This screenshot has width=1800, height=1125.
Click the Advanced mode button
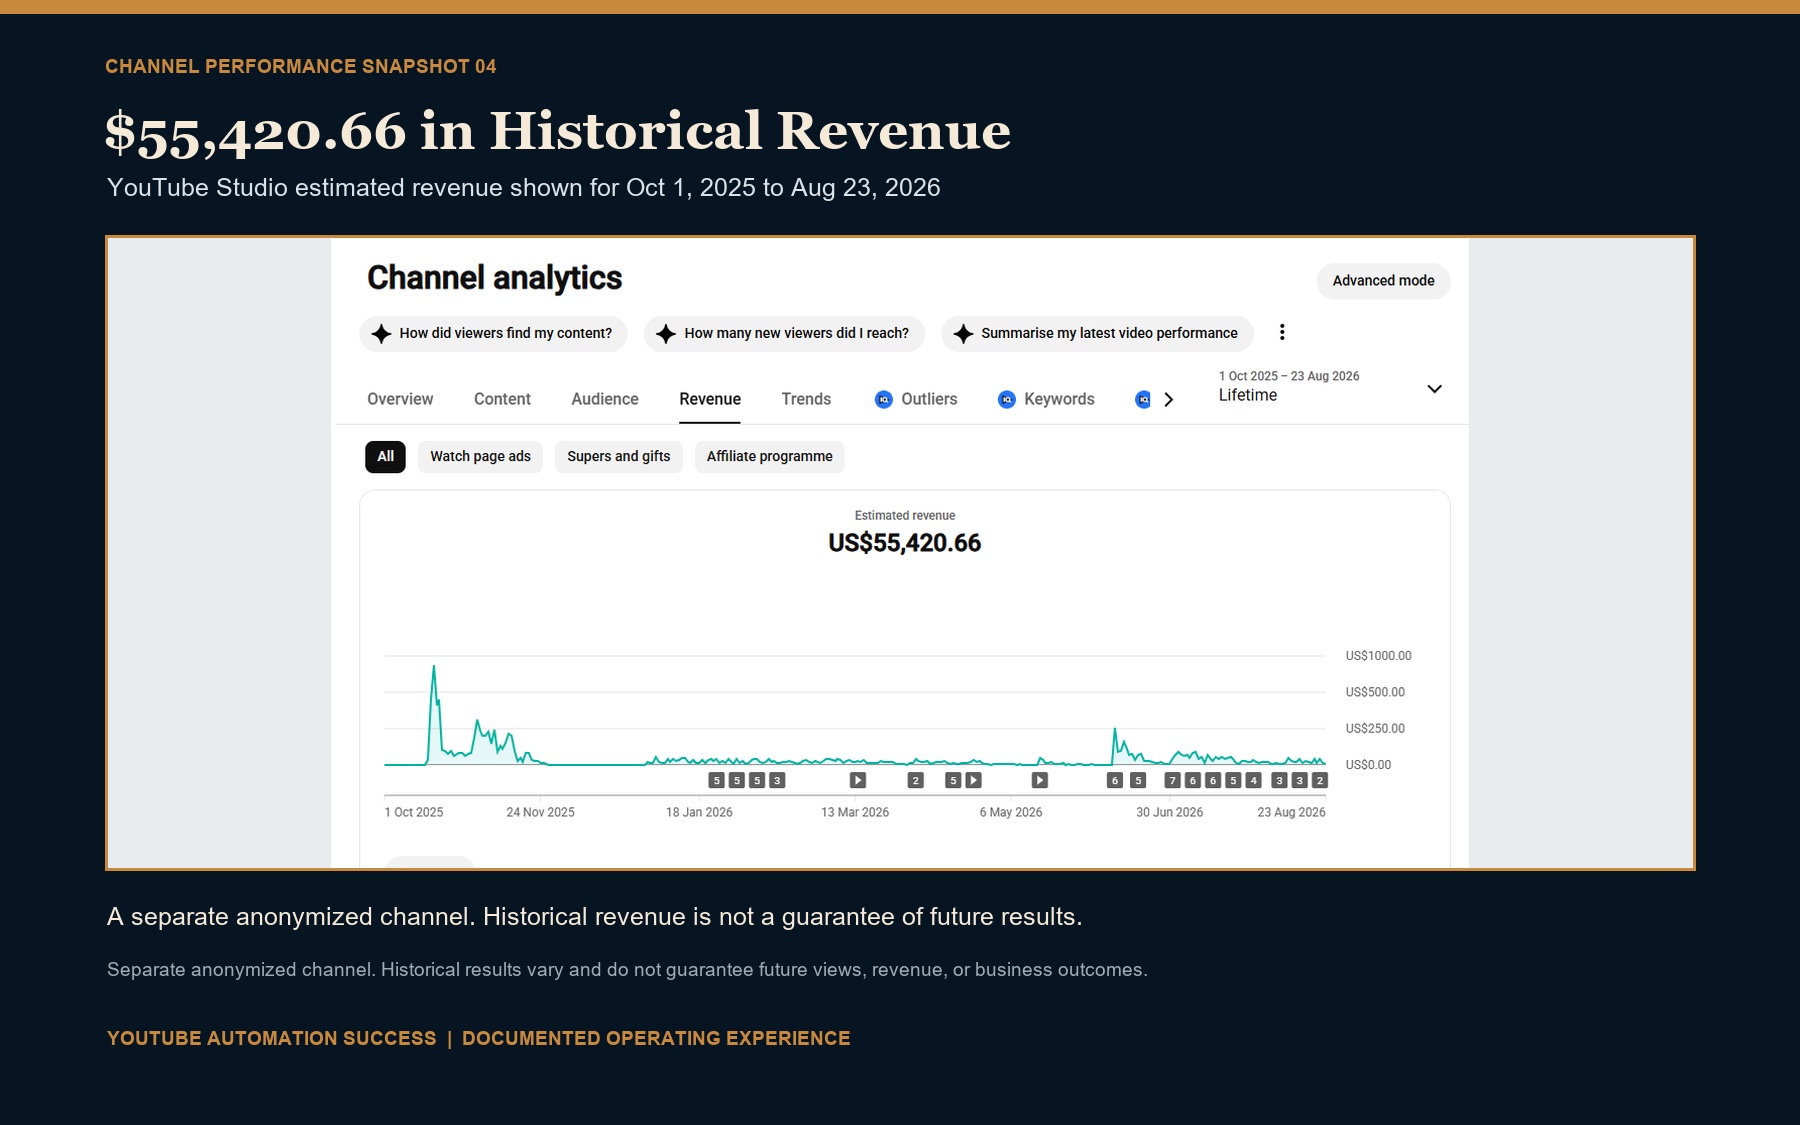1383,281
